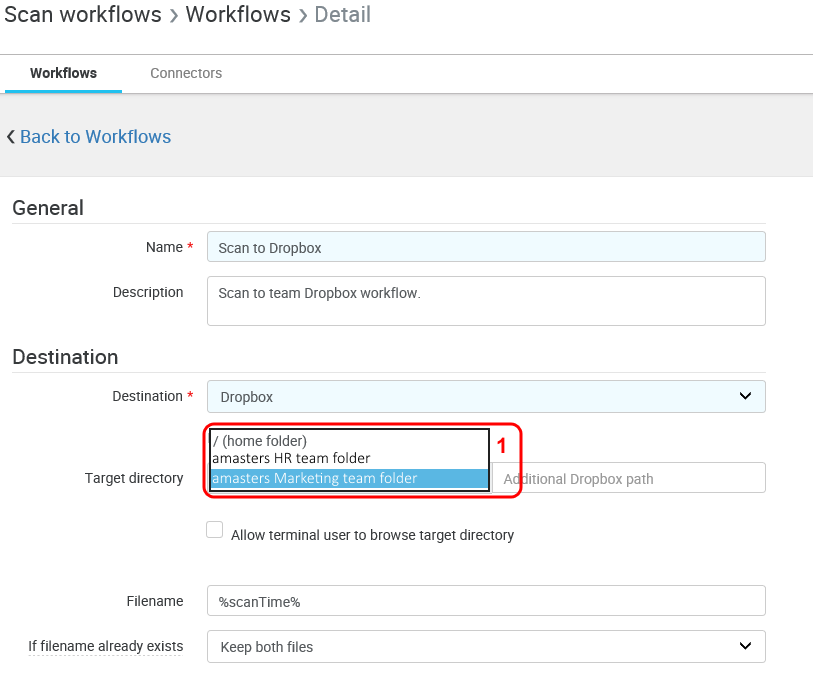Image resolution: width=813 pixels, height=678 pixels.
Task: Click the arrow on Keep both files field
Action: 744,647
